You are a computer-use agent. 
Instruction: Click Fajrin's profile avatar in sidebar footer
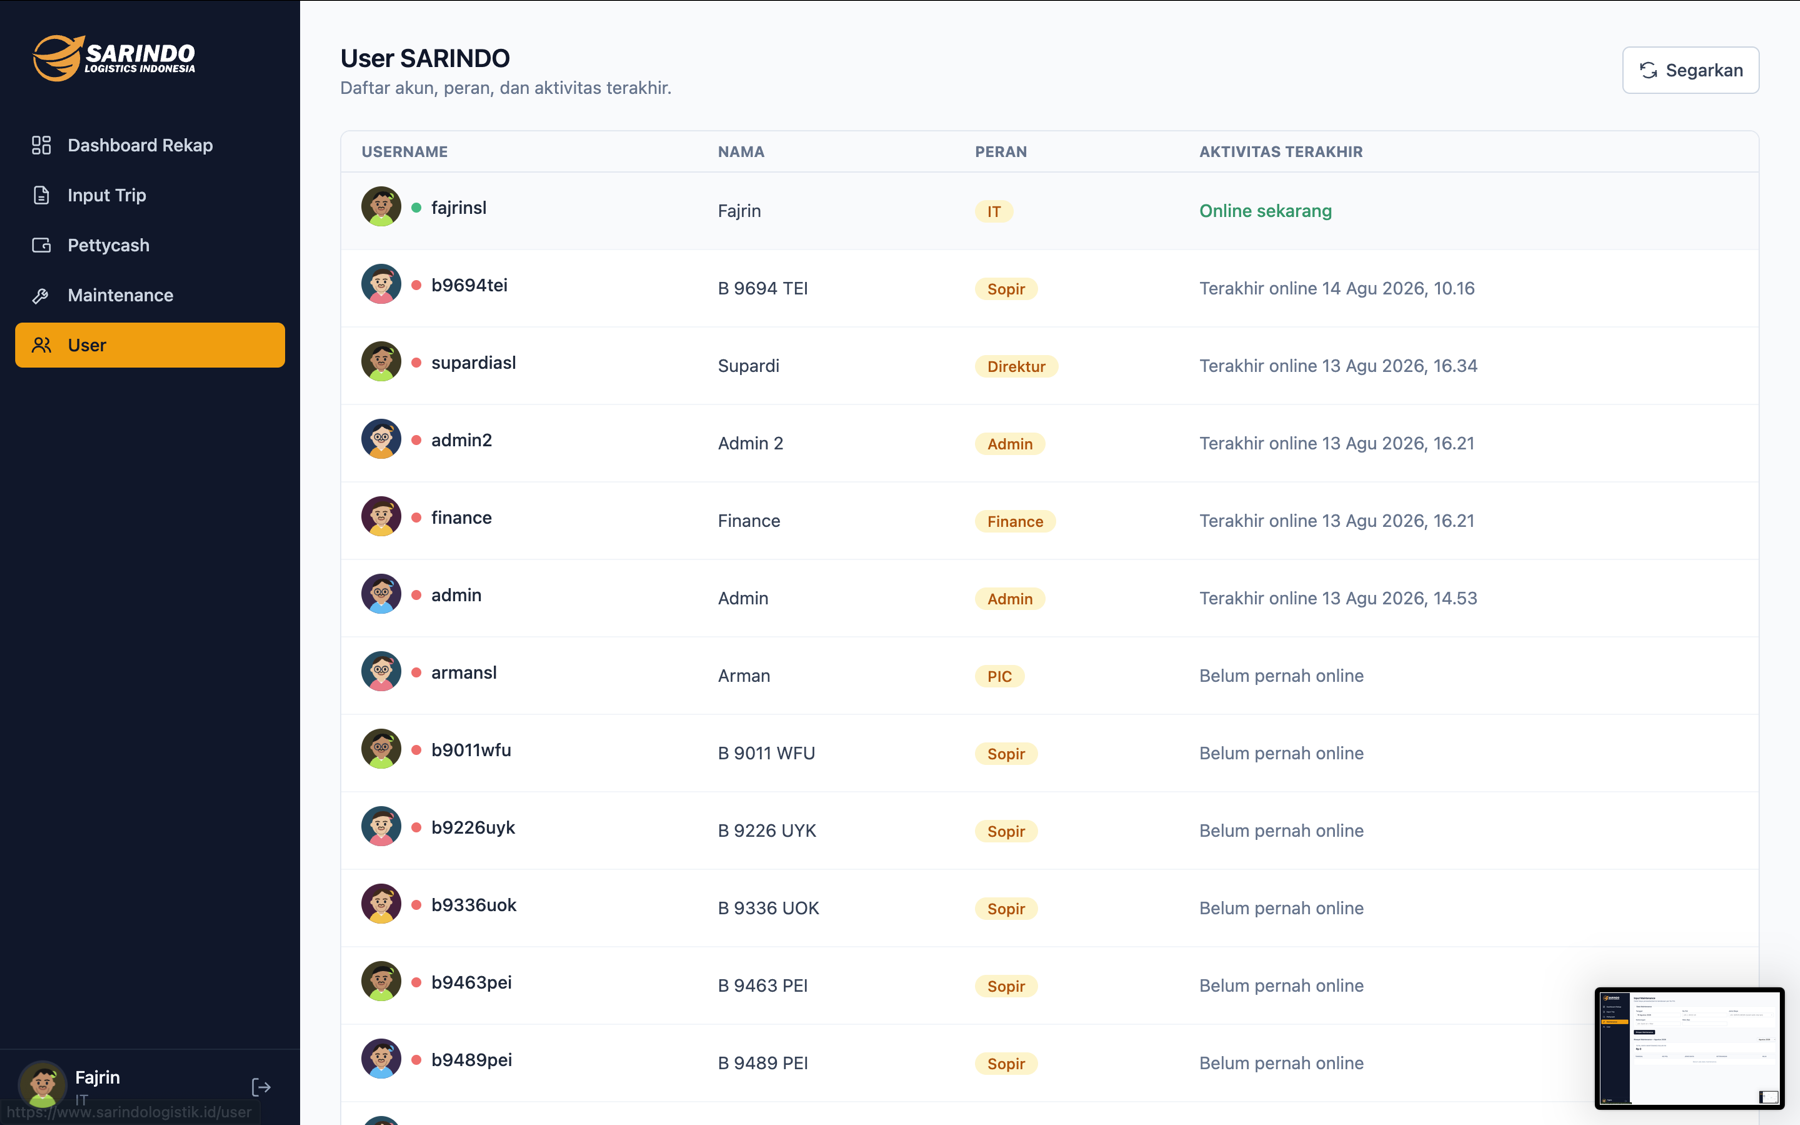click(x=42, y=1084)
